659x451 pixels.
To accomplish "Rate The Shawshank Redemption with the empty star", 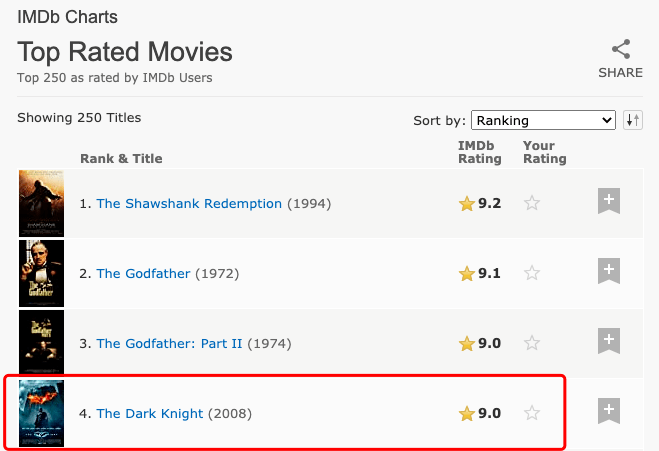I will click(x=532, y=203).
